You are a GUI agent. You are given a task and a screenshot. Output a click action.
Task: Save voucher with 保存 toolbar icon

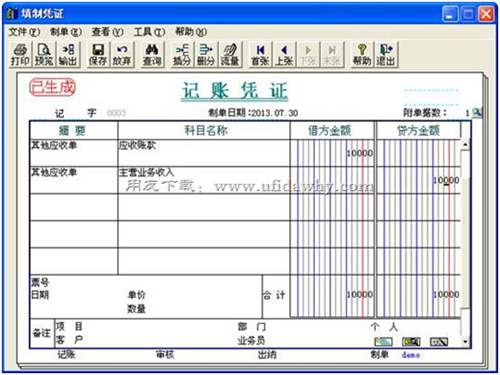[x=98, y=55]
